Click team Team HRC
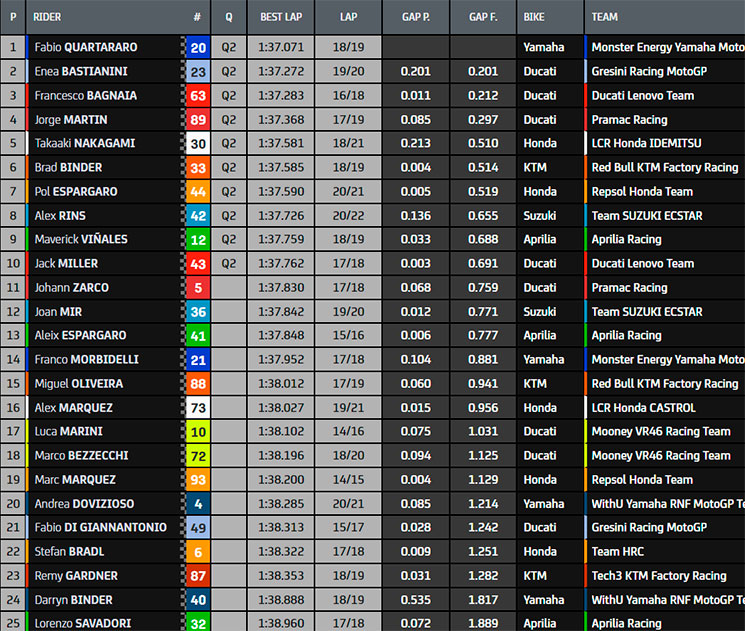Screen dimensions: 745x631 (618, 551)
